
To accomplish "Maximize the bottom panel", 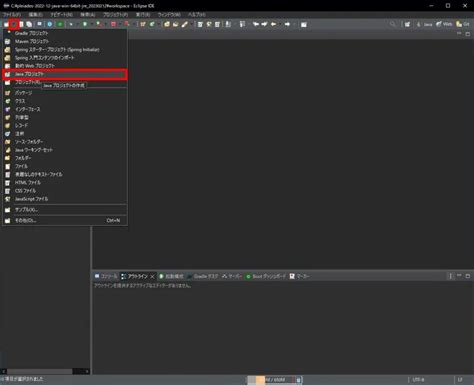I will [x=468, y=276].
